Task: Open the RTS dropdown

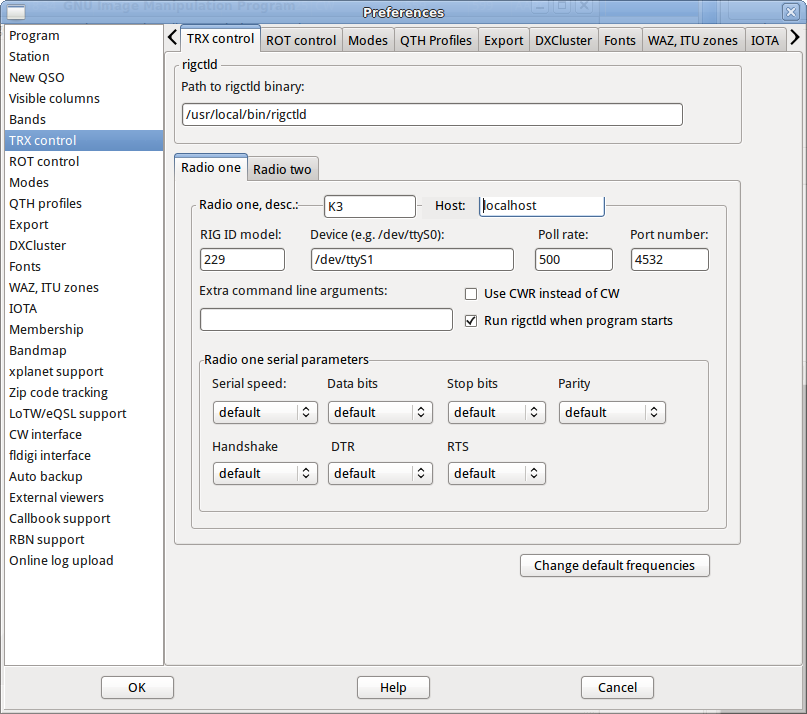Action: (x=496, y=473)
